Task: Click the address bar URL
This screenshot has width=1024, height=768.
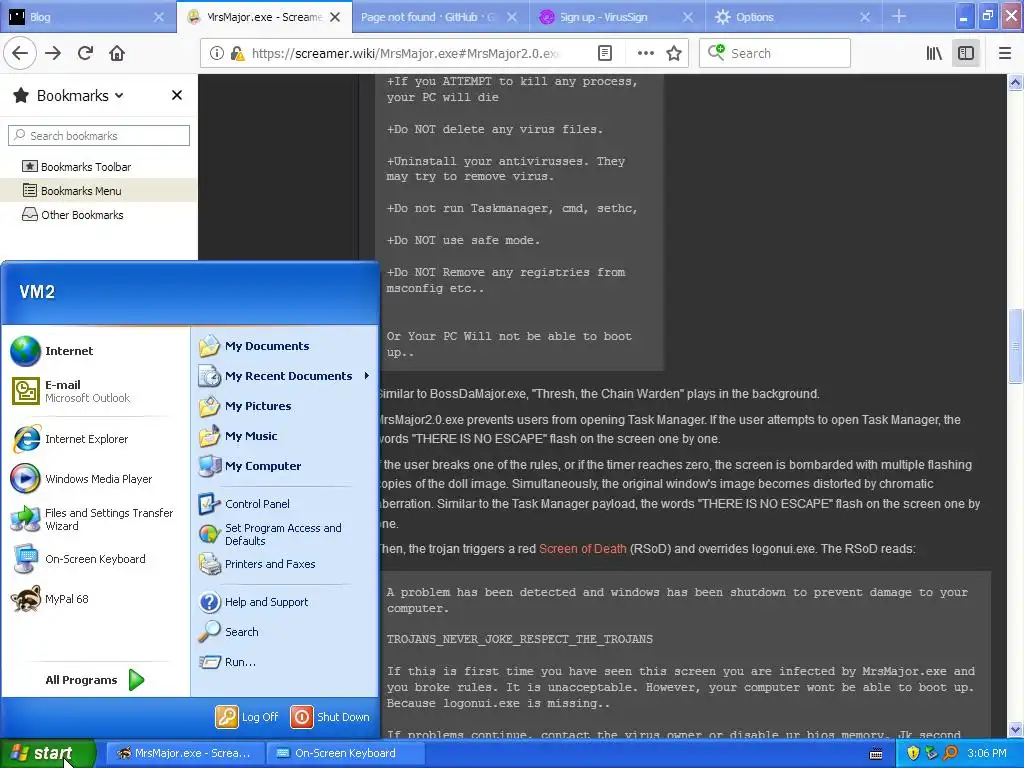Action: point(405,53)
